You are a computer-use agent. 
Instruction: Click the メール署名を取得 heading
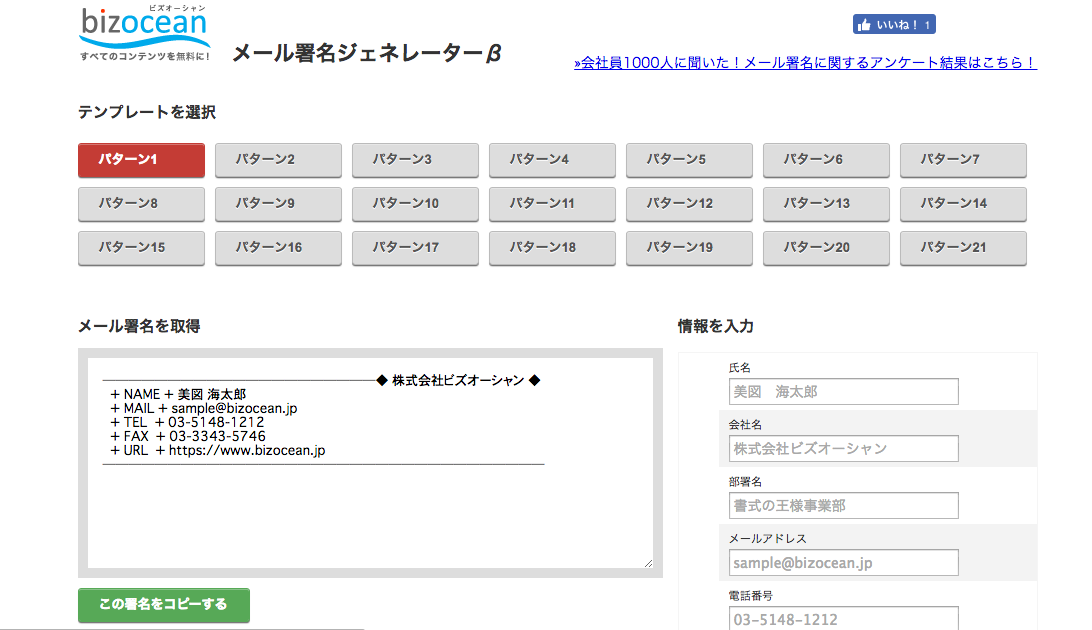(139, 326)
